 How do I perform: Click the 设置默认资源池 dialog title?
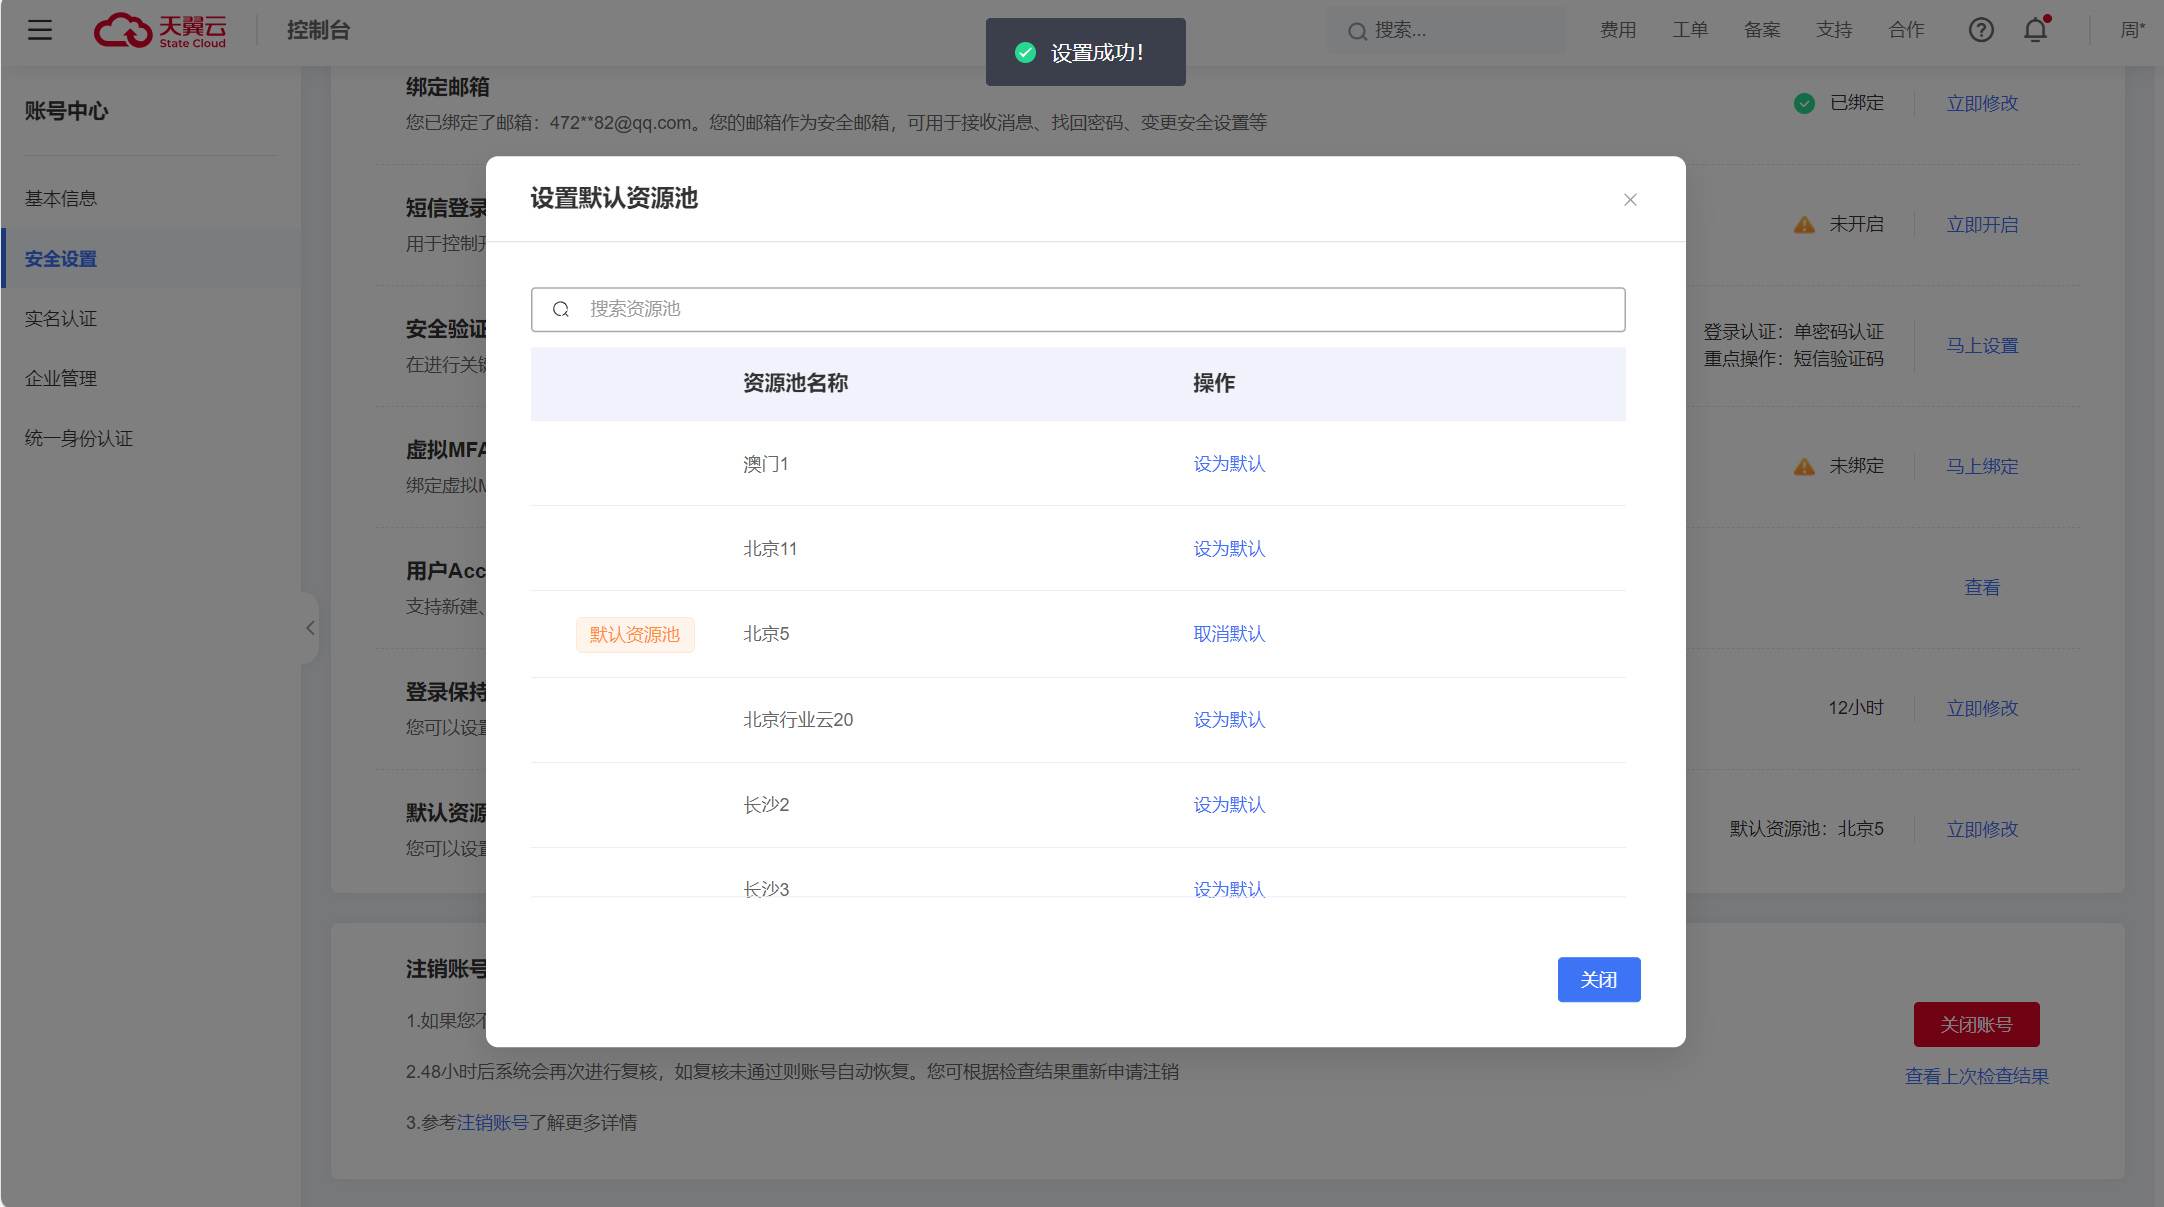pyautogui.click(x=614, y=199)
